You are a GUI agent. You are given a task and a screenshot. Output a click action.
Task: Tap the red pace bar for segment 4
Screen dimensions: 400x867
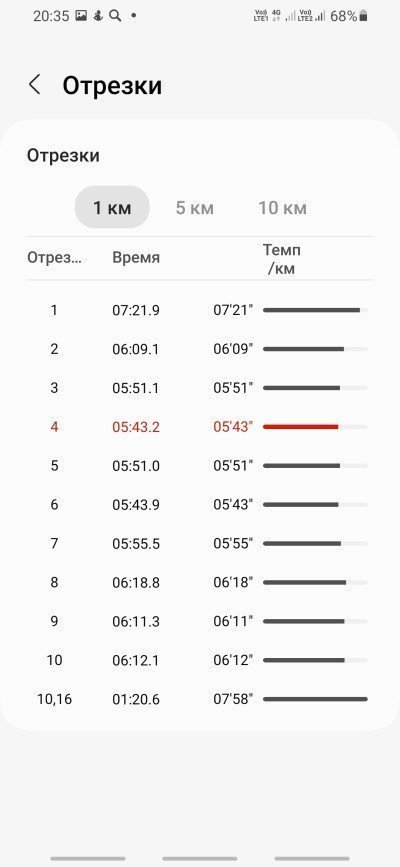301,427
